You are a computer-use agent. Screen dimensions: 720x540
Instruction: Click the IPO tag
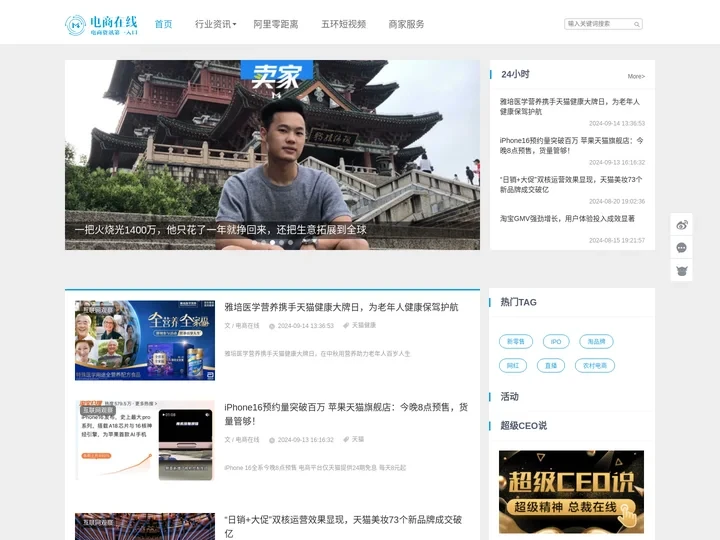point(556,342)
